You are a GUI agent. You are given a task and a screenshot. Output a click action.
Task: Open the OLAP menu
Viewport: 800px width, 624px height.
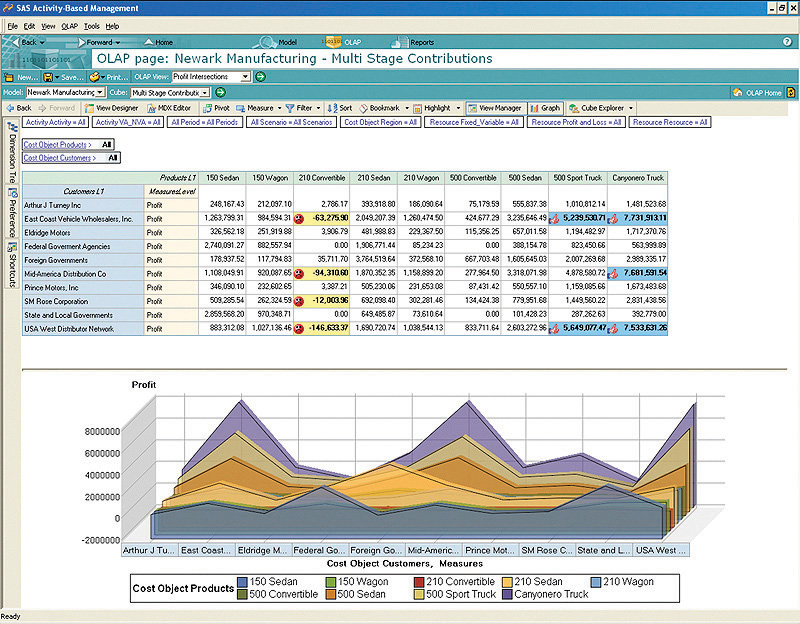click(x=69, y=26)
